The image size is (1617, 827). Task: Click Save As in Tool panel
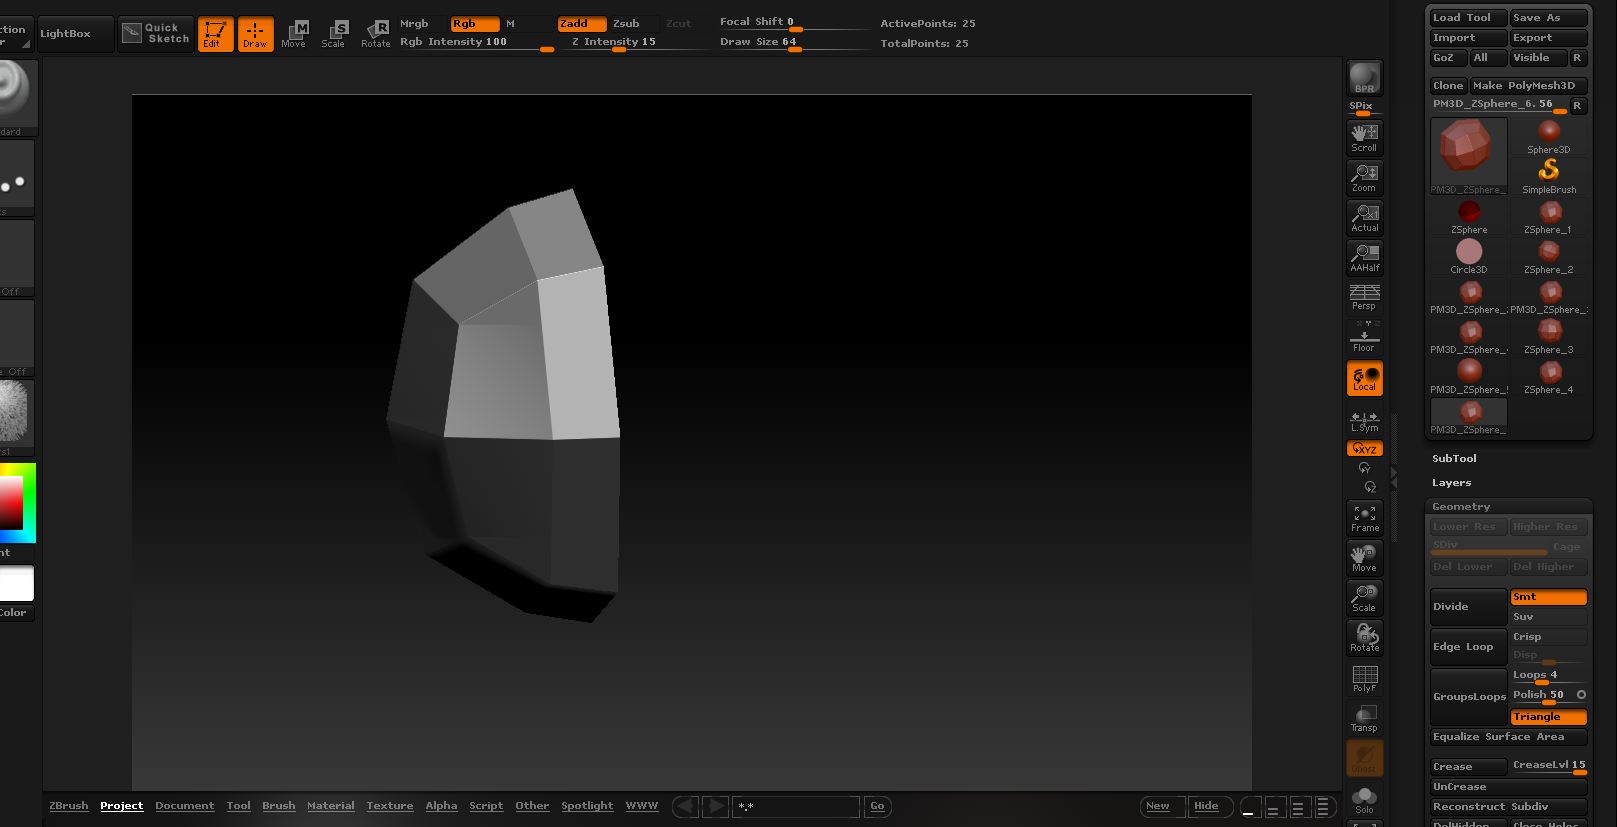tap(1549, 18)
